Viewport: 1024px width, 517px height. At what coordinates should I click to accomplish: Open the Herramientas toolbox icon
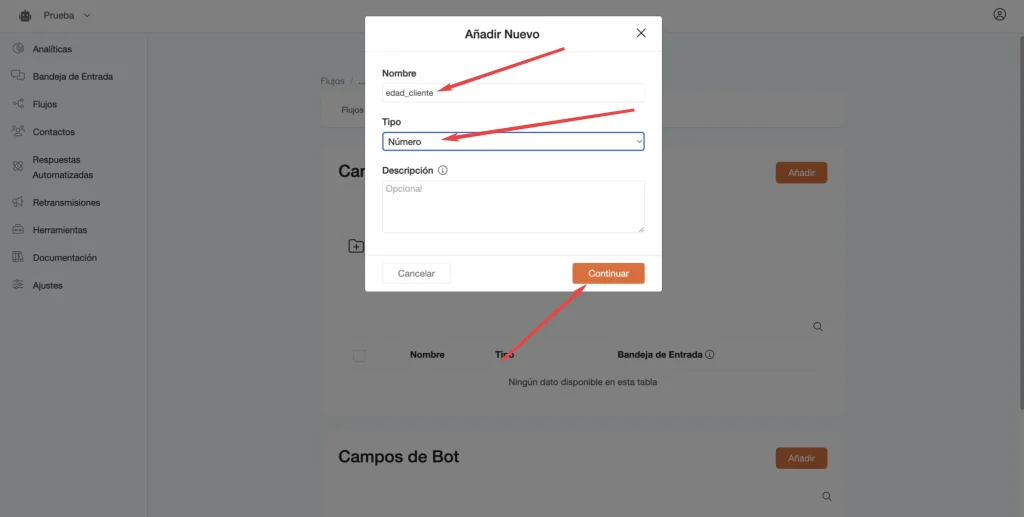[18, 230]
